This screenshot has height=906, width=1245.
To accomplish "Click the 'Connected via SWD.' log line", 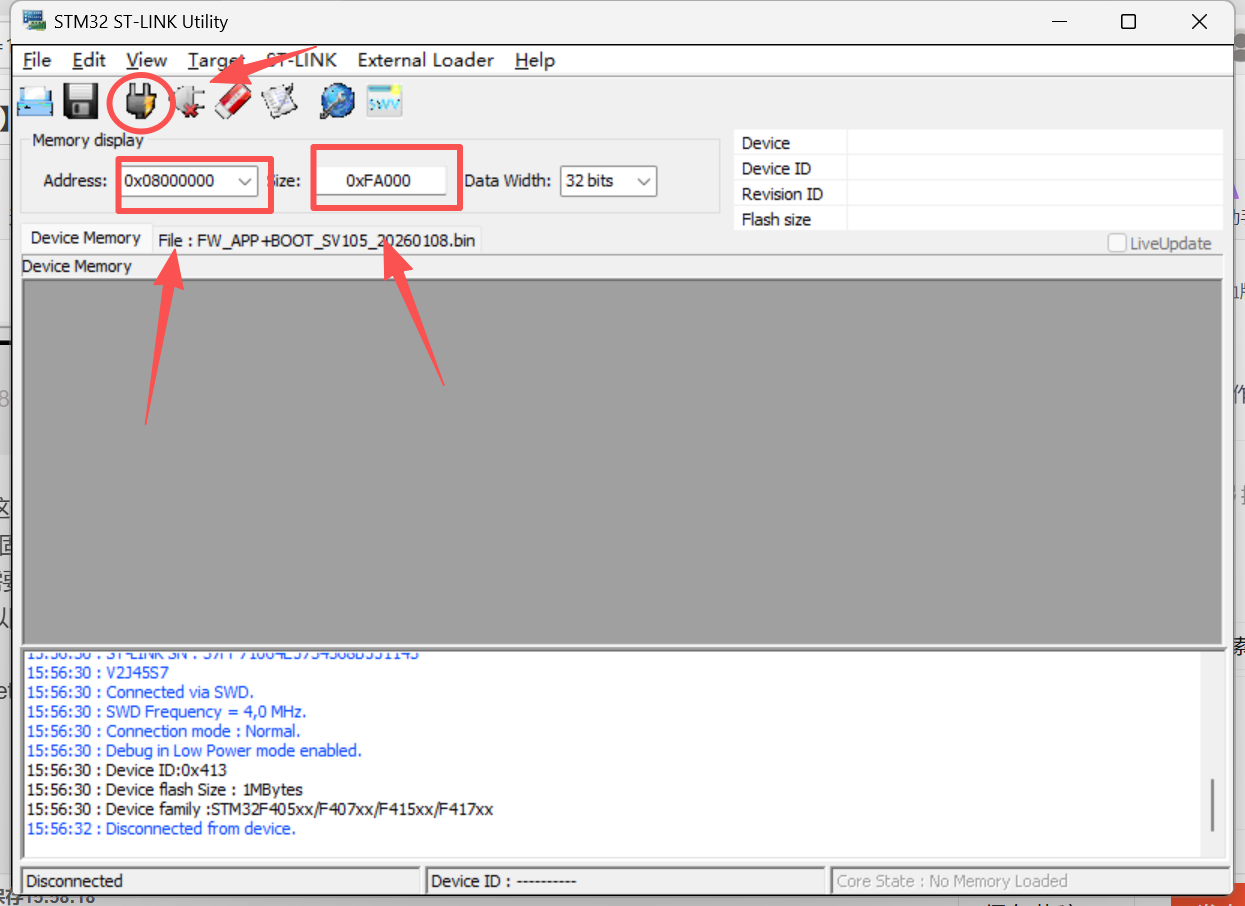I will click(140, 692).
